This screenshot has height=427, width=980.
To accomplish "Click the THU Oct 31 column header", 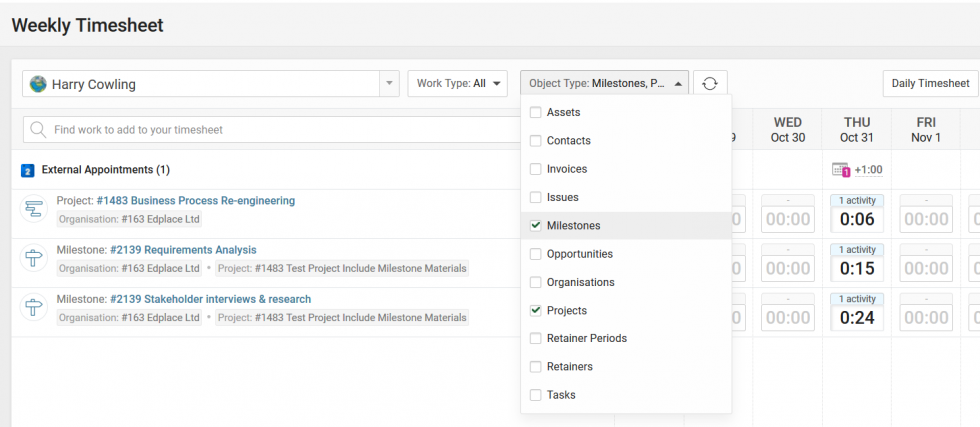I will [857, 129].
